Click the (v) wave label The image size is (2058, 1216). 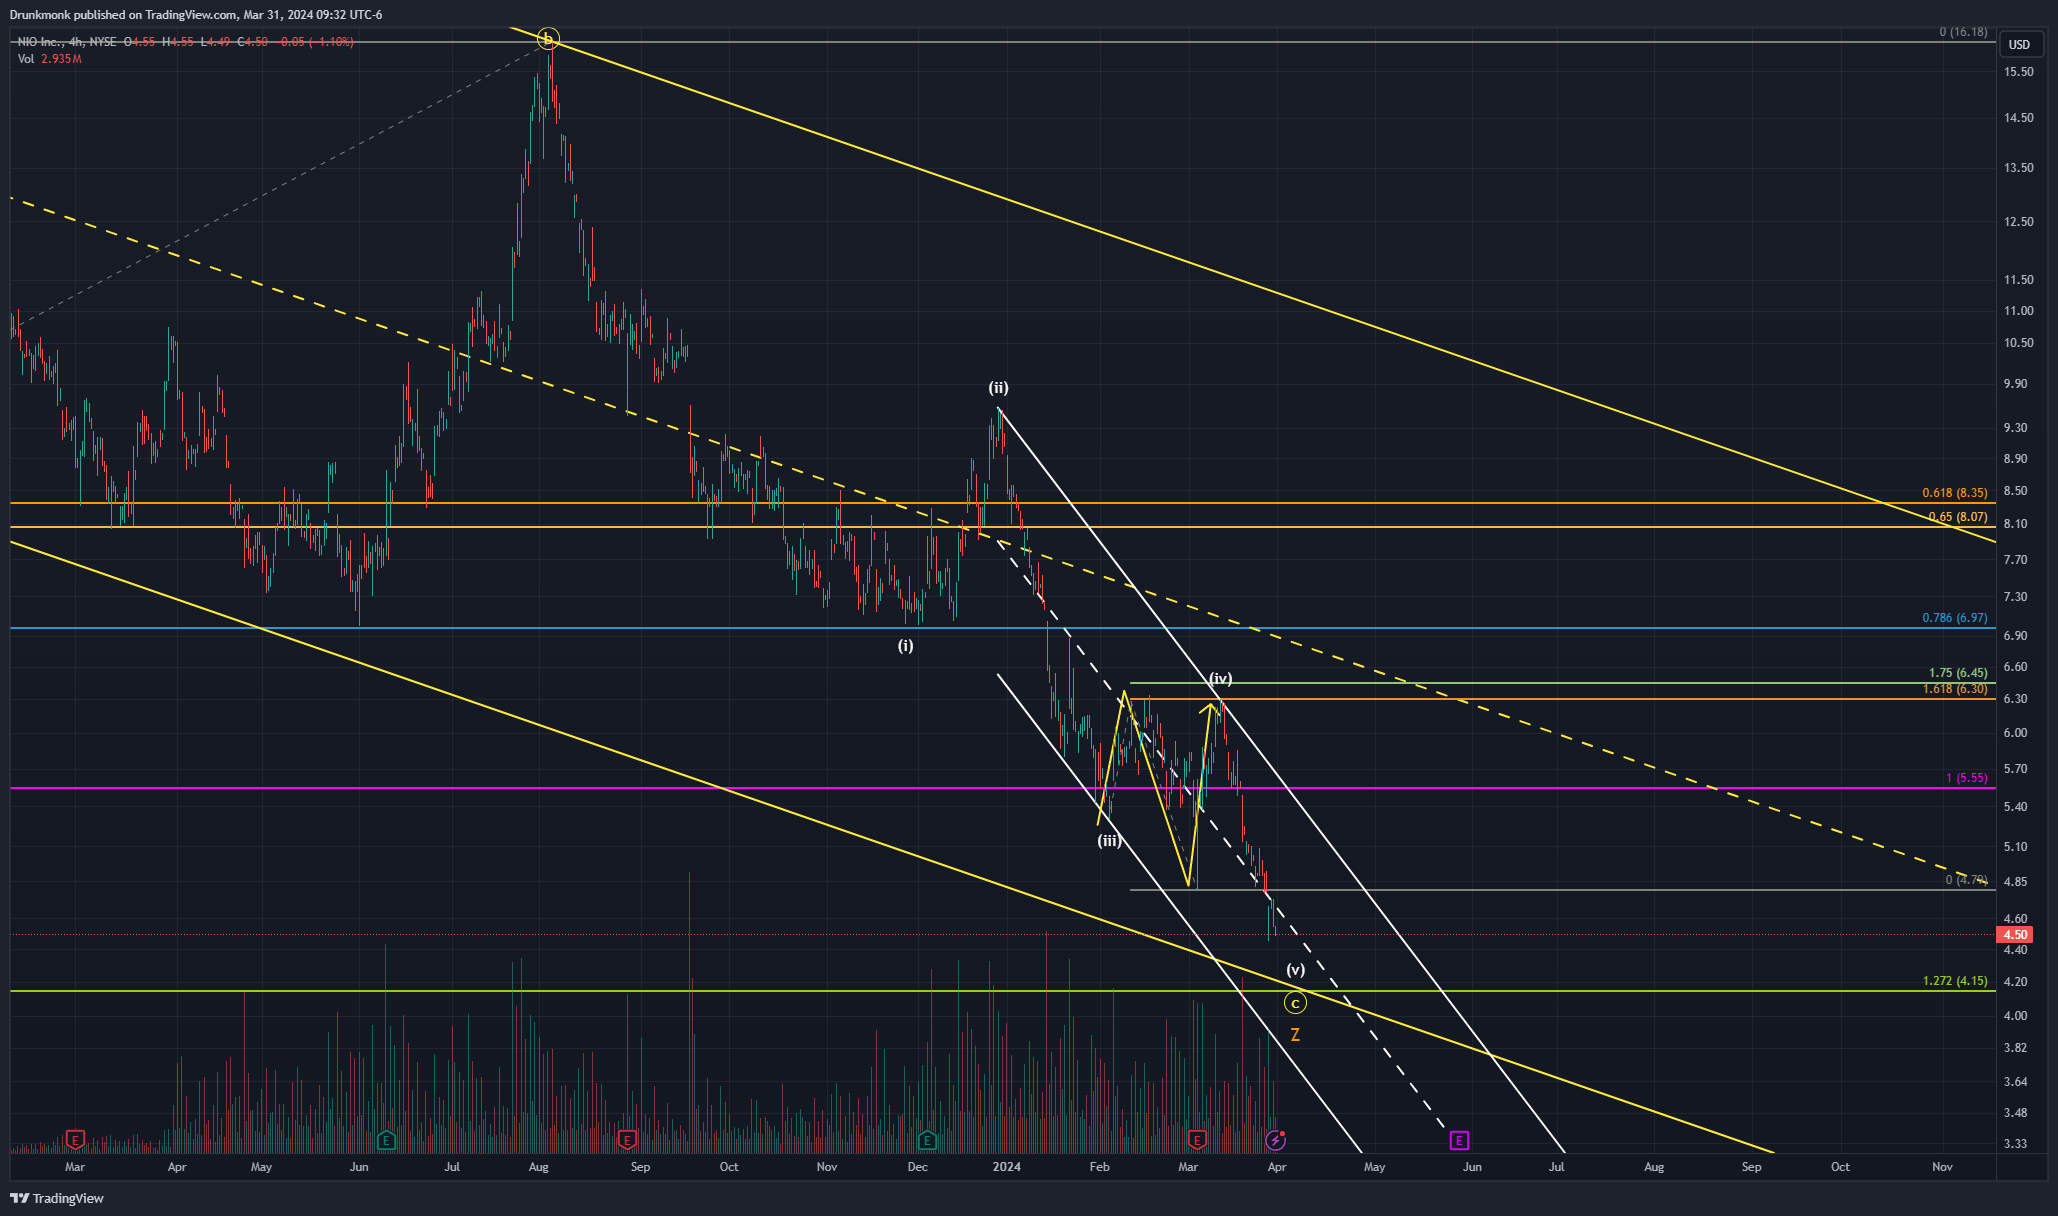pyautogui.click(x=1295, y=970)
